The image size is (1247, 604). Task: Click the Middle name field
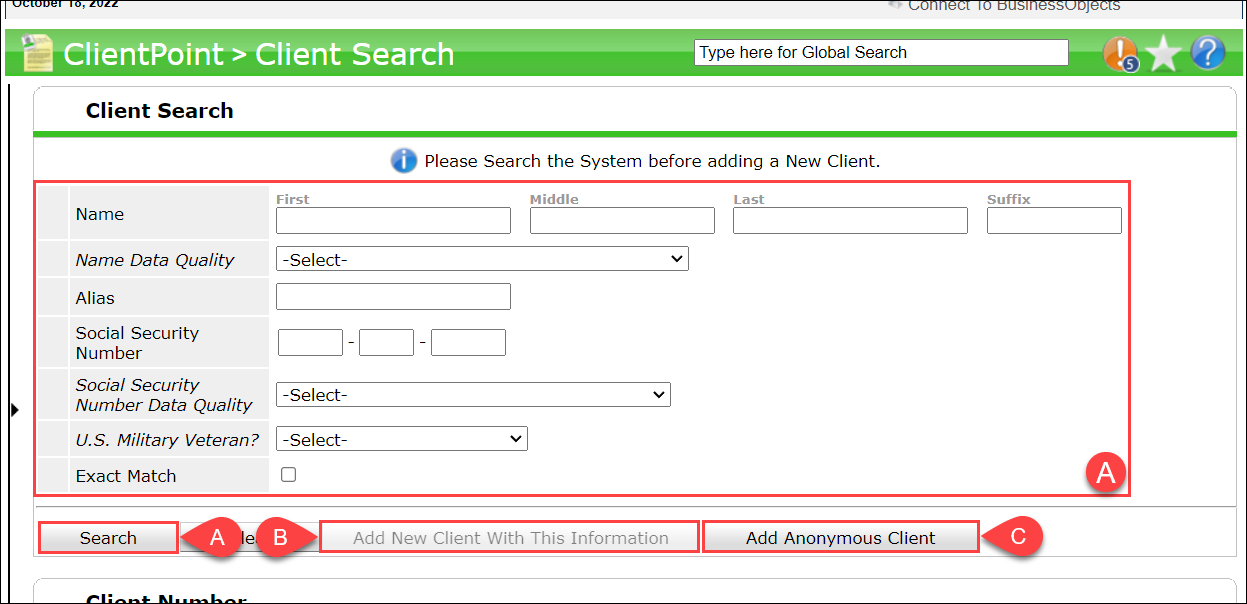(x=622, y=221)
